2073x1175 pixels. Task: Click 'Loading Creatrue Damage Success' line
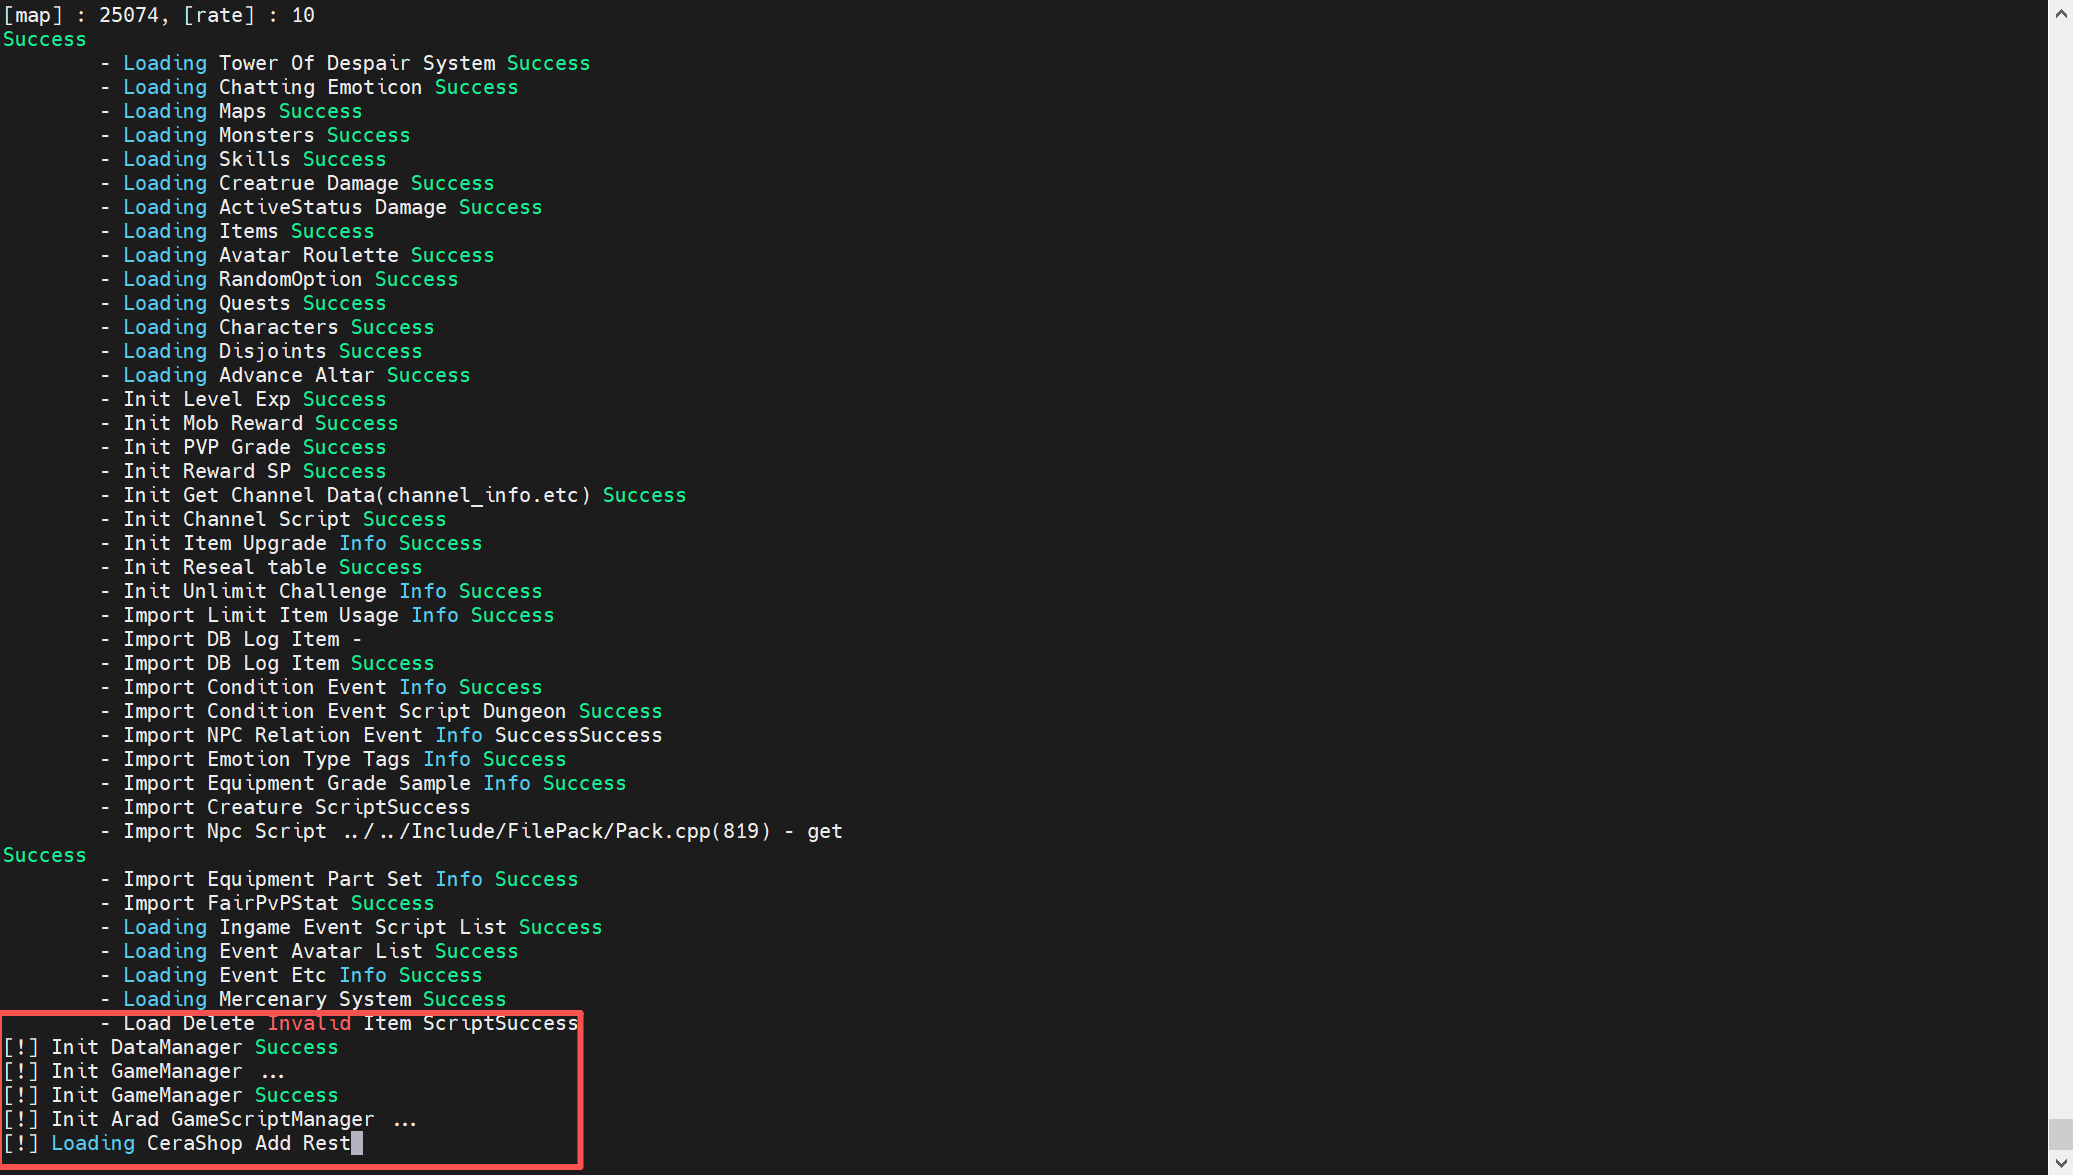(x=297, y=183)
